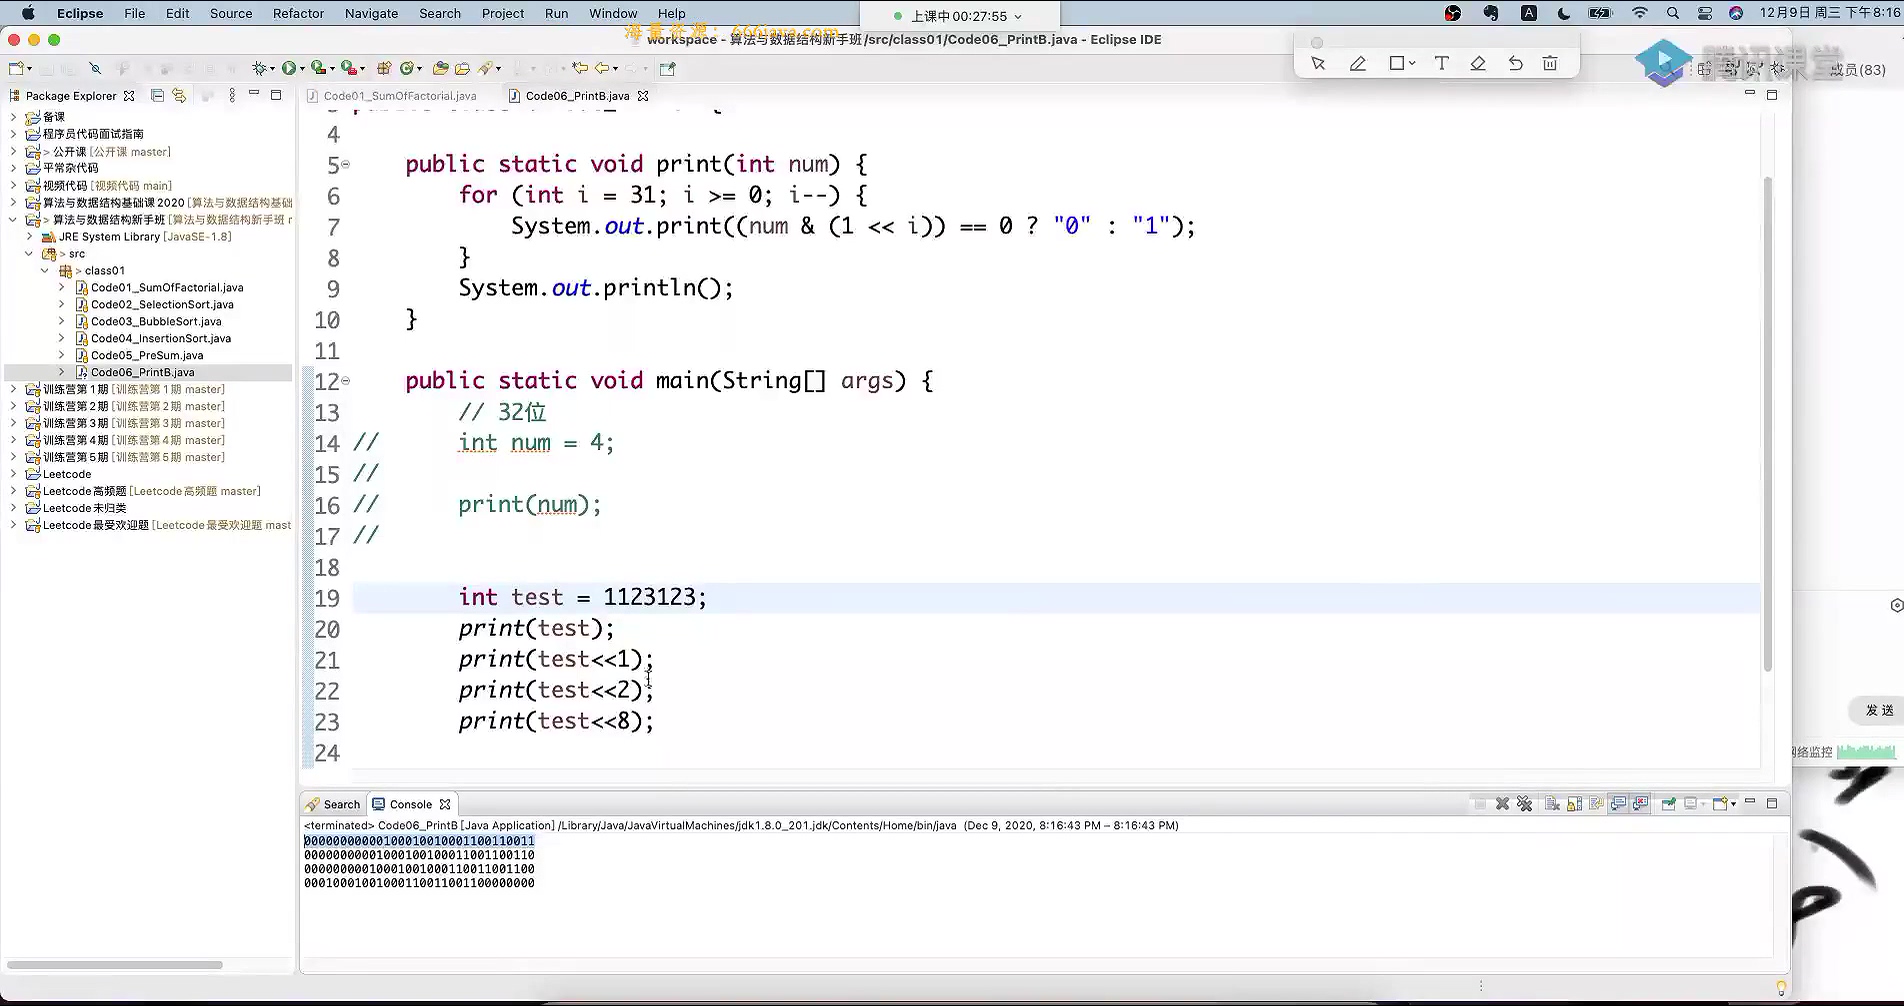This screenshot has width=1904, height=1006.
Task: Select the pen annotation tool
Action: pos(1357,64)
